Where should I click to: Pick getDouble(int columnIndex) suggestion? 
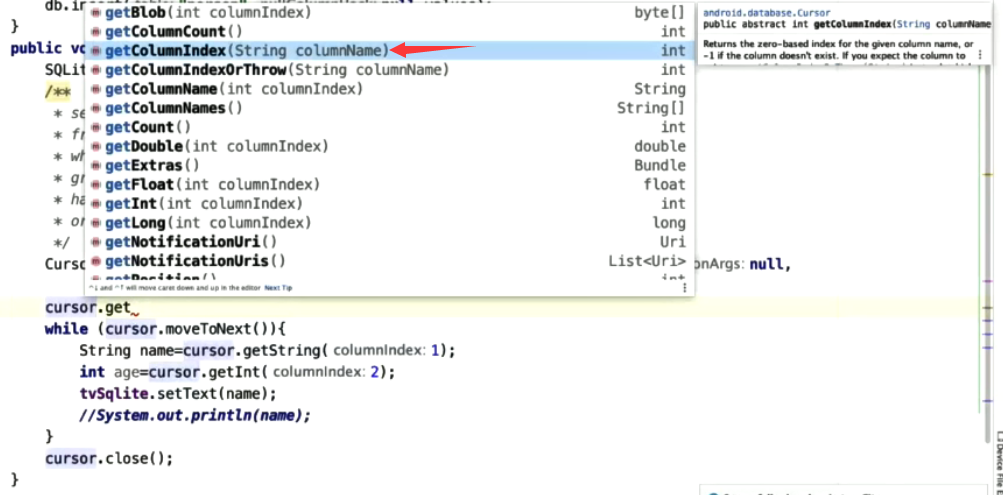pos(389,146)
